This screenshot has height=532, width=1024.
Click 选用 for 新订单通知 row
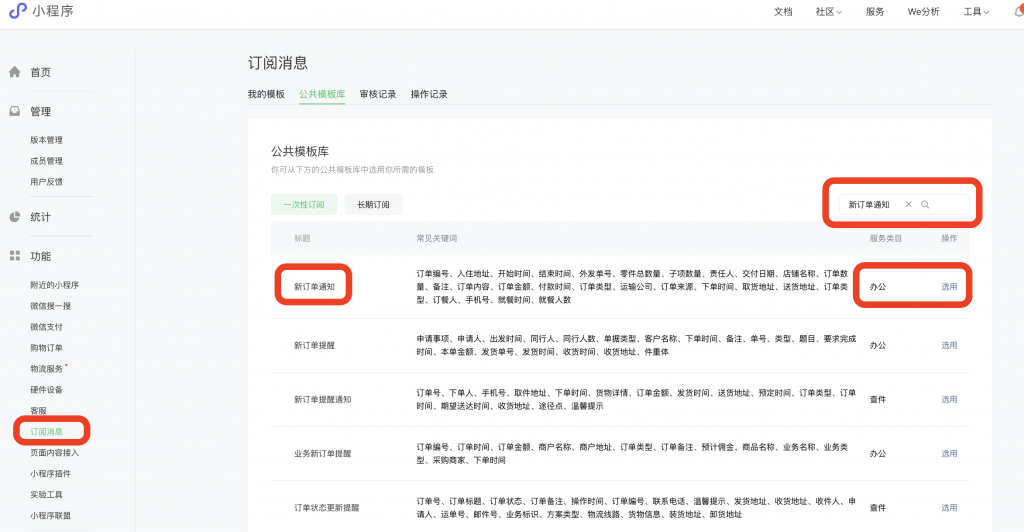pyautogui.click(x=949, y=287)
